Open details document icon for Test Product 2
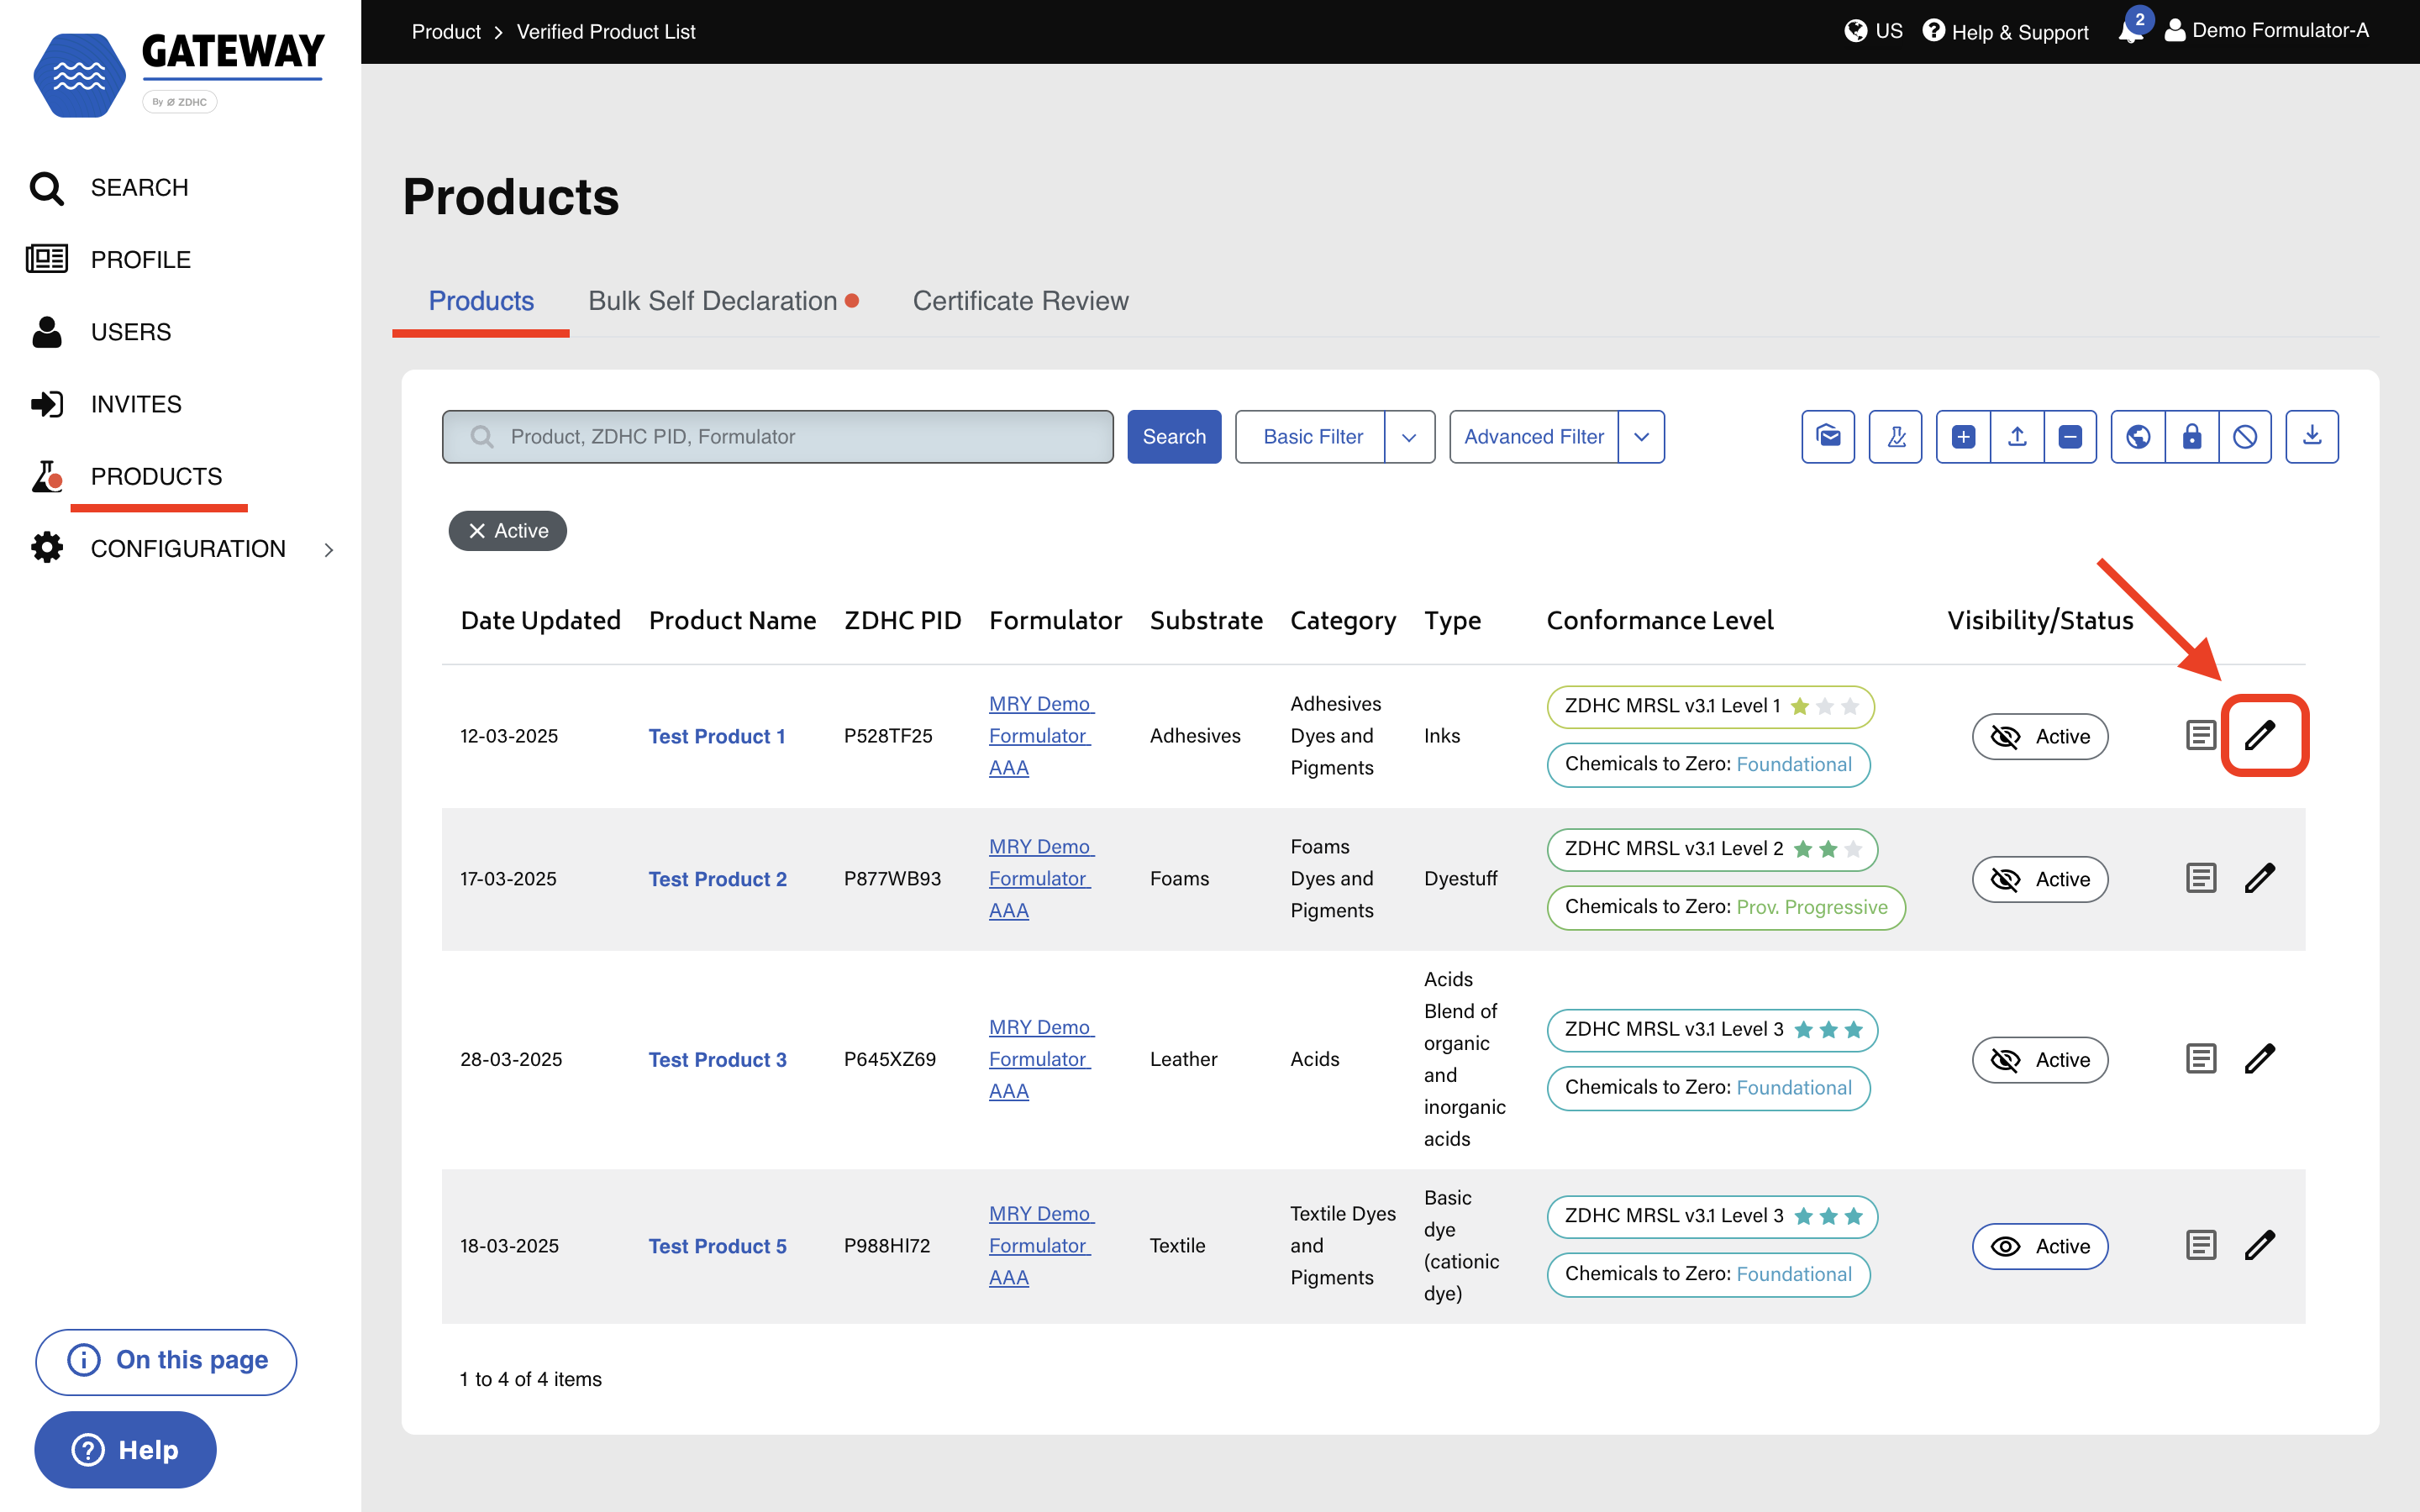 tap(2201, 878)
